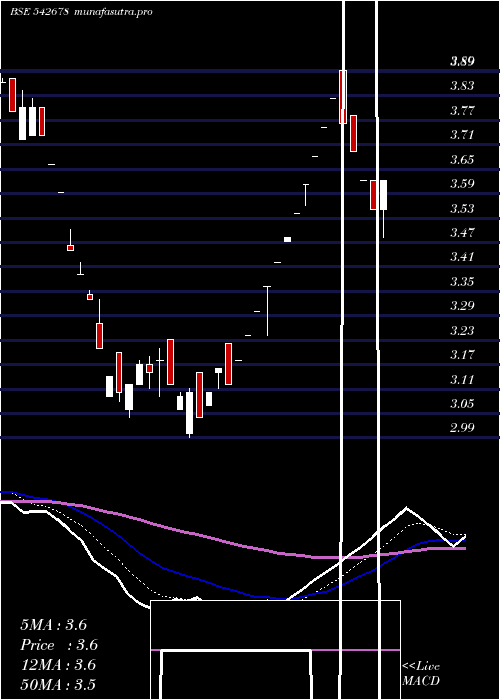Click the 3.77 price level label

pyautogui.click(x=462, y=110)
